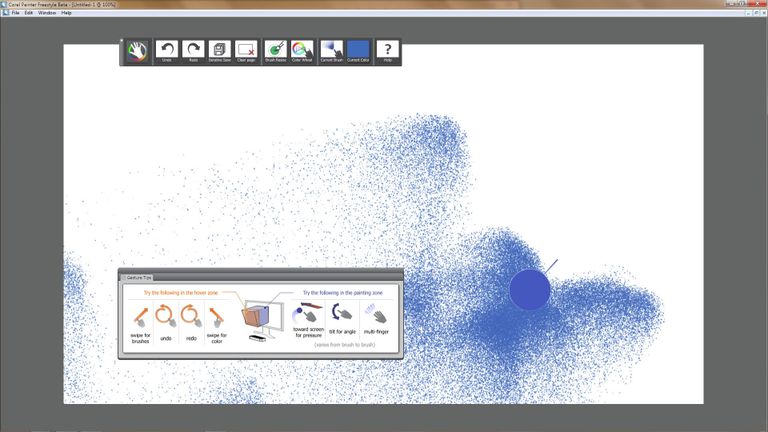Open the Edit menu

pyautogui.click(x=29, y=13)
